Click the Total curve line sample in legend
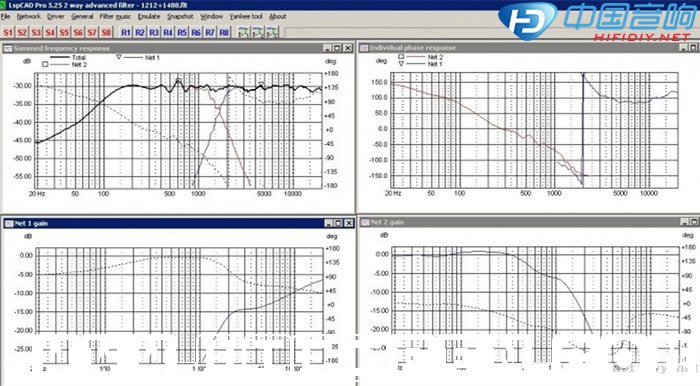Viewport: 700px width, 386px height. [x=59, y=57]
